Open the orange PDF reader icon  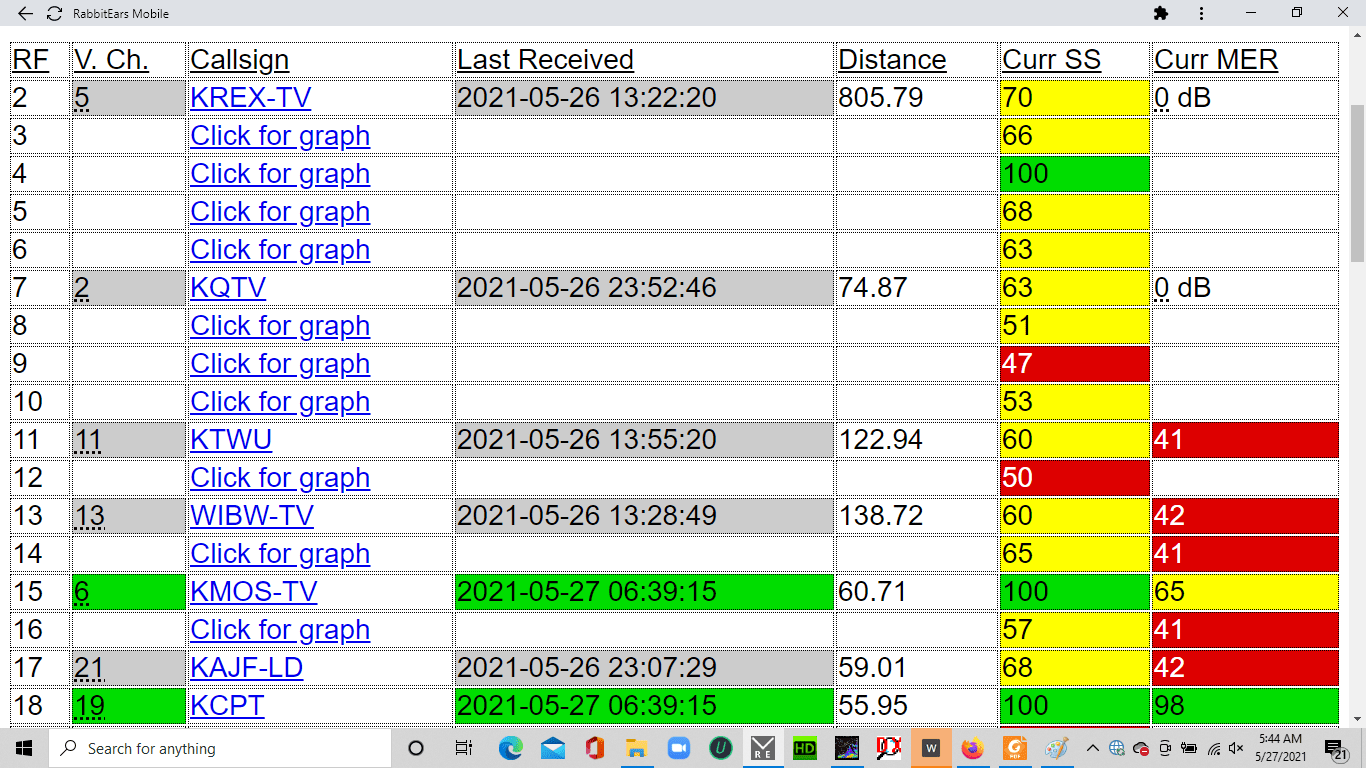1015,748
